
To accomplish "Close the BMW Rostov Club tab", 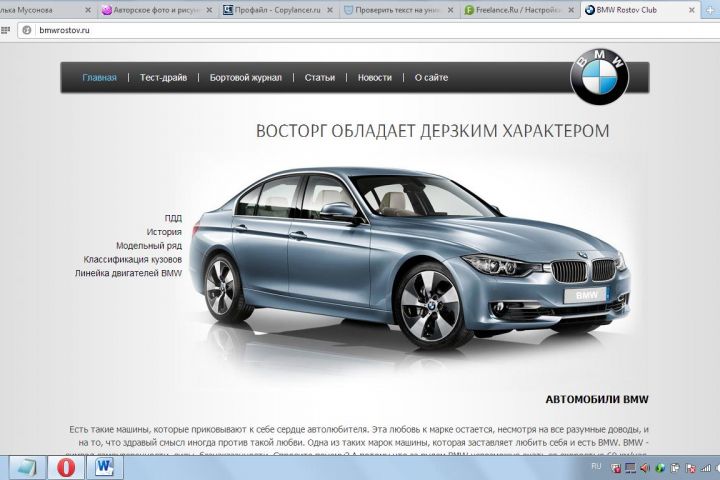I will [692, 10].
